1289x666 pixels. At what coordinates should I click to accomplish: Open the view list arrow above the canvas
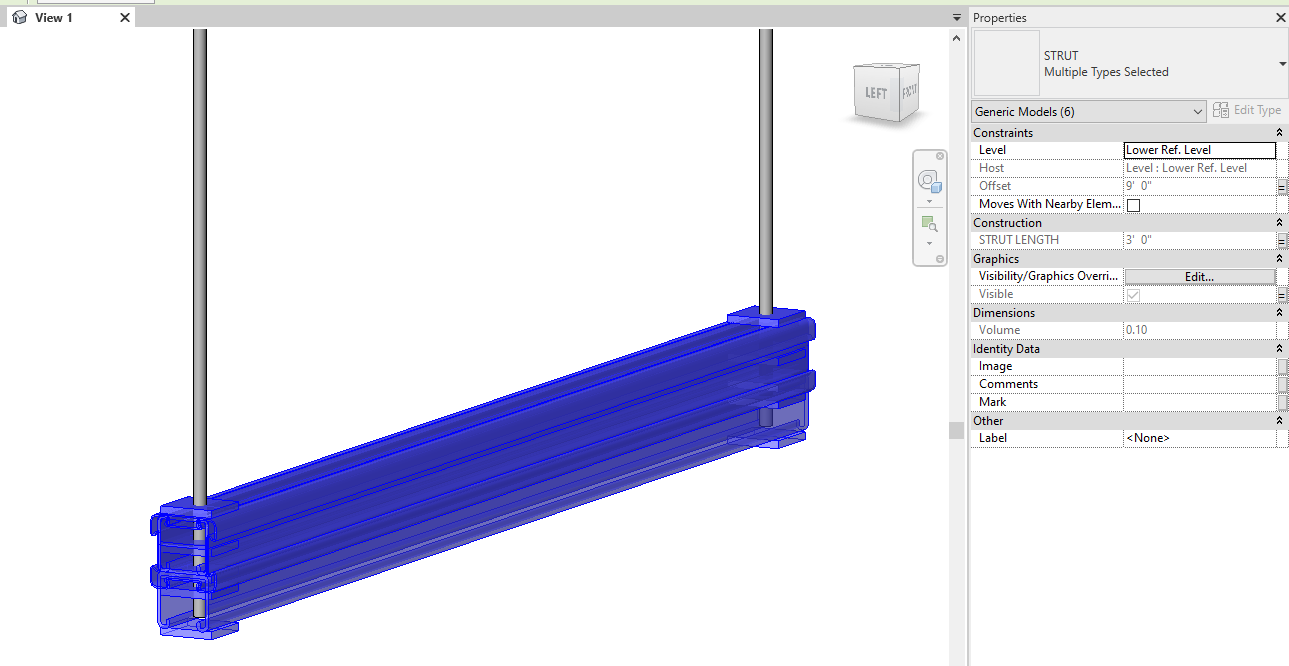[956, 17]
